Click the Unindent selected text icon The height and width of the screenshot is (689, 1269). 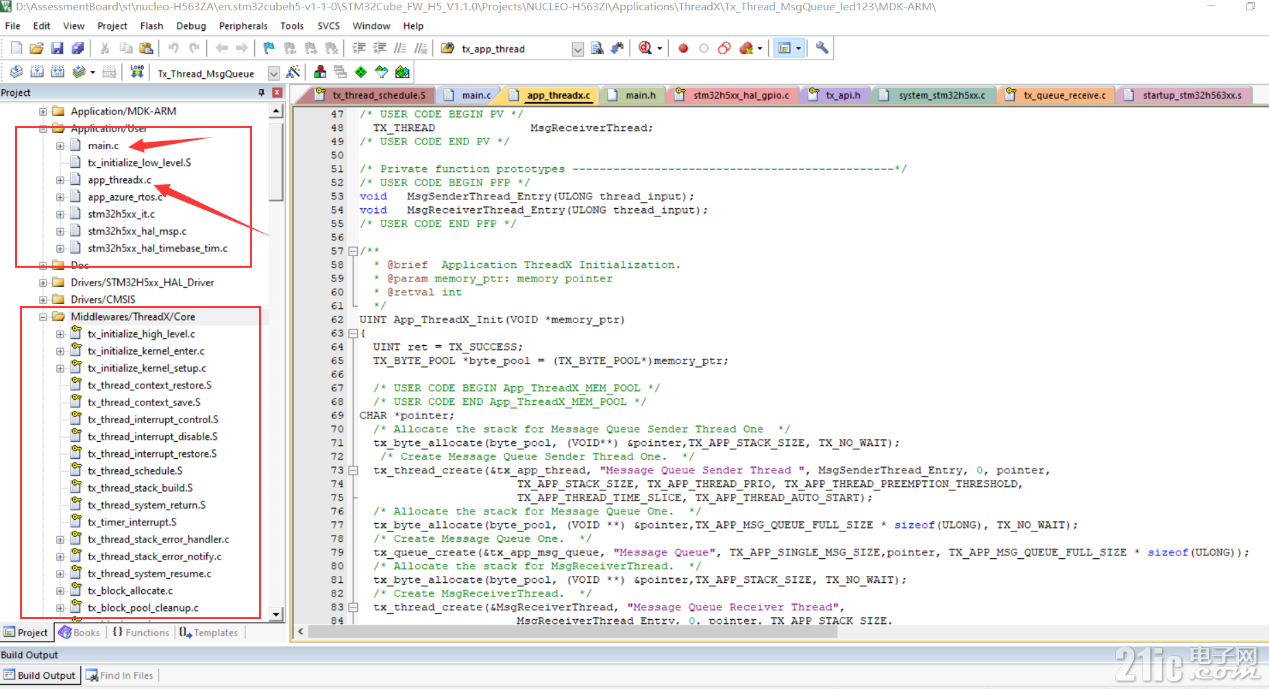tap(378, 48)
